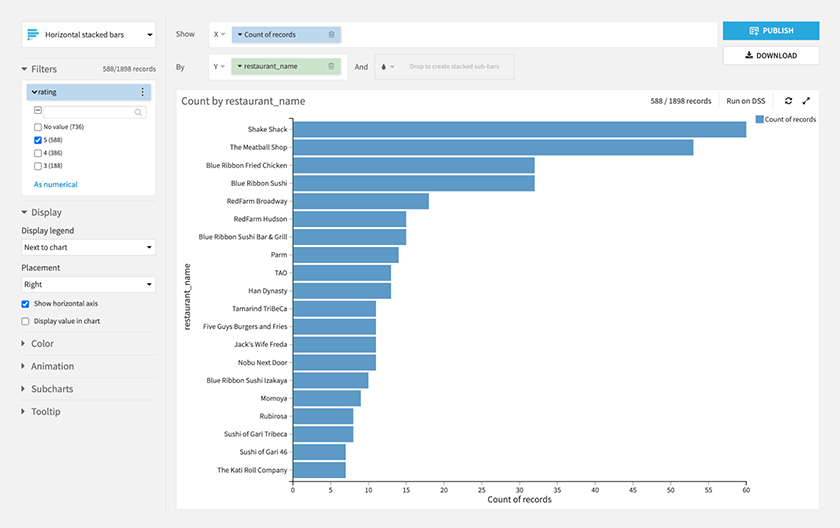Click the horizontal stacked bars chart icon
The image size is (840, 528).
coord(33,34)
